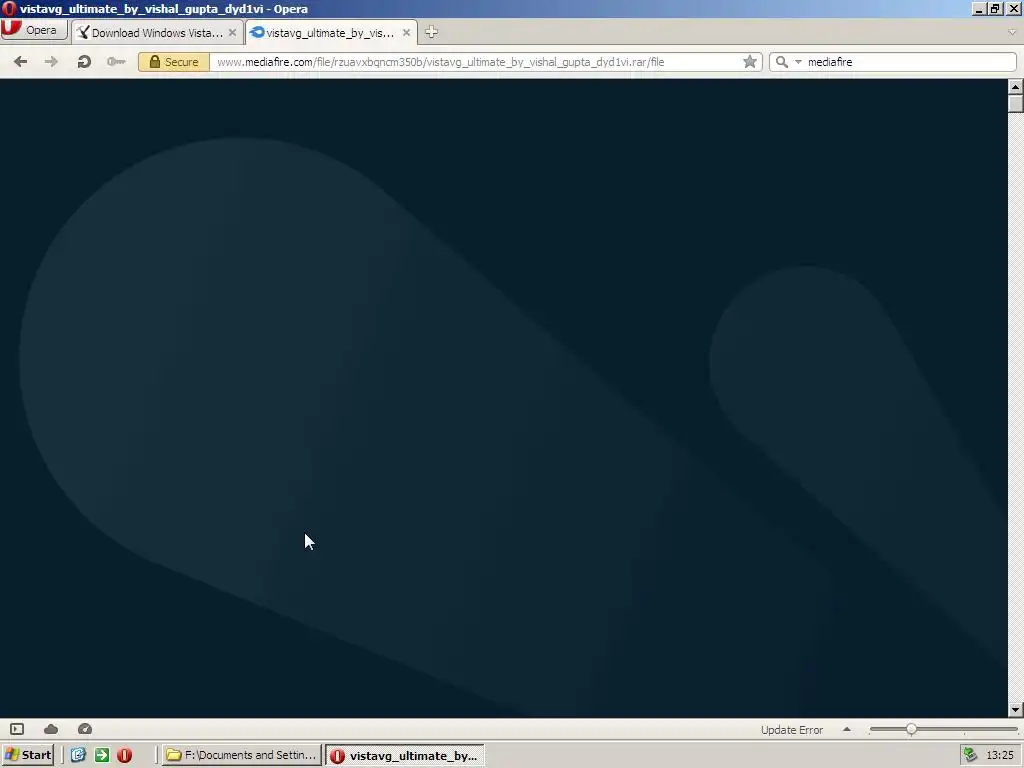
Task: Click the taskbar clock 13:25
Action: pos(1000,755)
